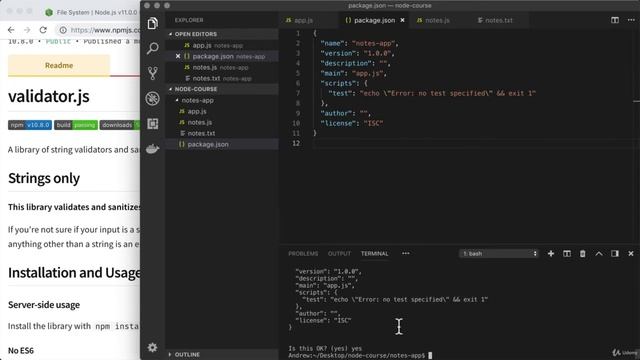The width and height of the screenshot is (640, 360).
Task: Click the npm version badge
Action: point(30,125)
